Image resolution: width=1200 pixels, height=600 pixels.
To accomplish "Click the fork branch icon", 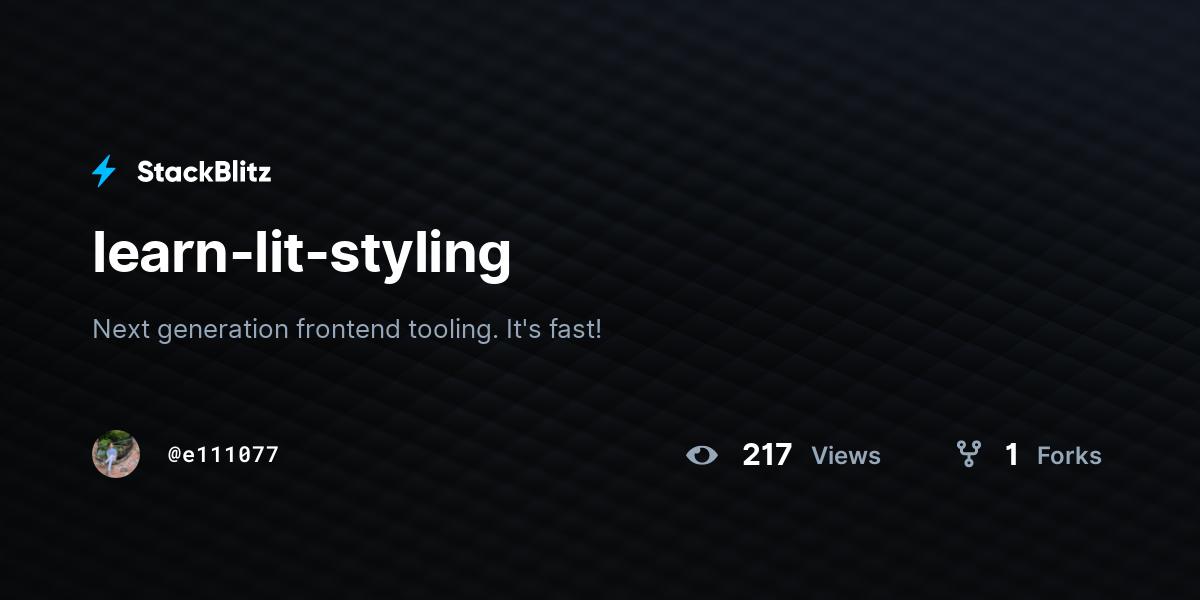I will point(968,455).
